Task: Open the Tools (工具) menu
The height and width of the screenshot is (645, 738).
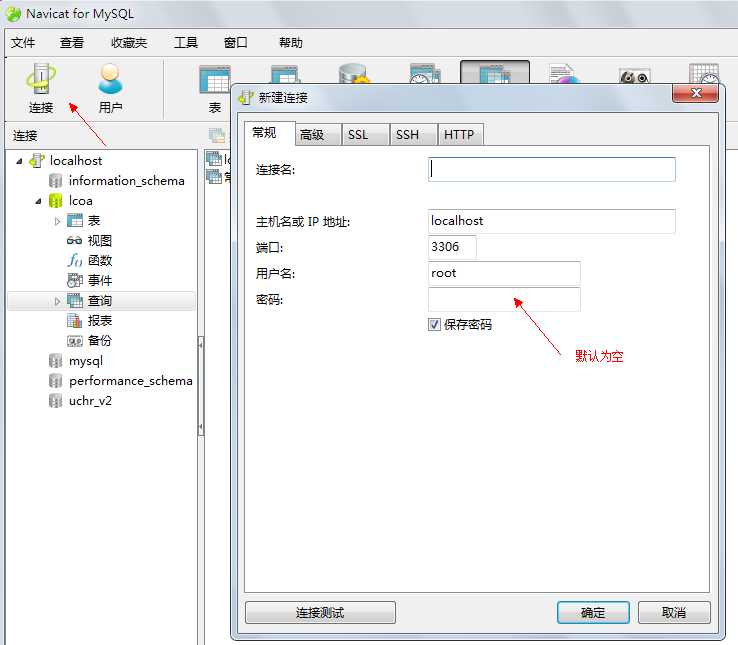Action: pyautogui.click(x=186, y=43)
